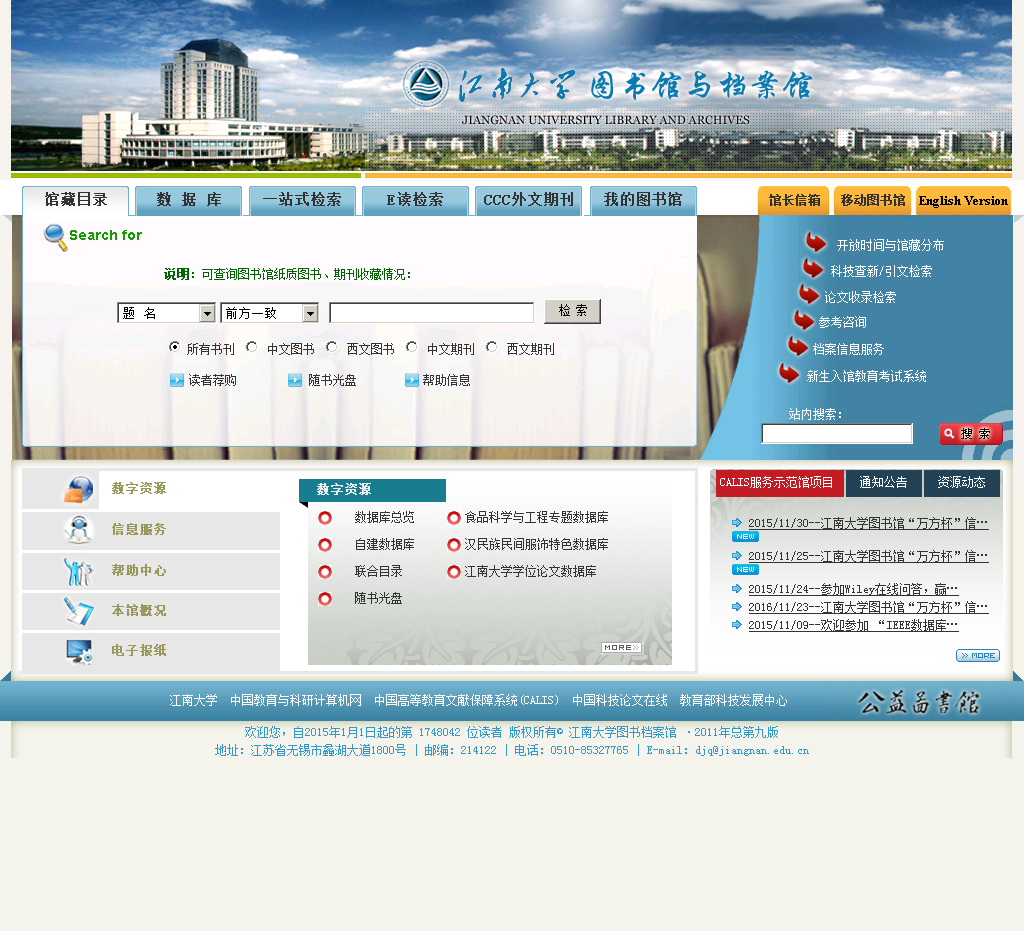The image size is (1024, 931).
Task: Click the red circle bullet beside 联合目录
Action: (325, 572)
